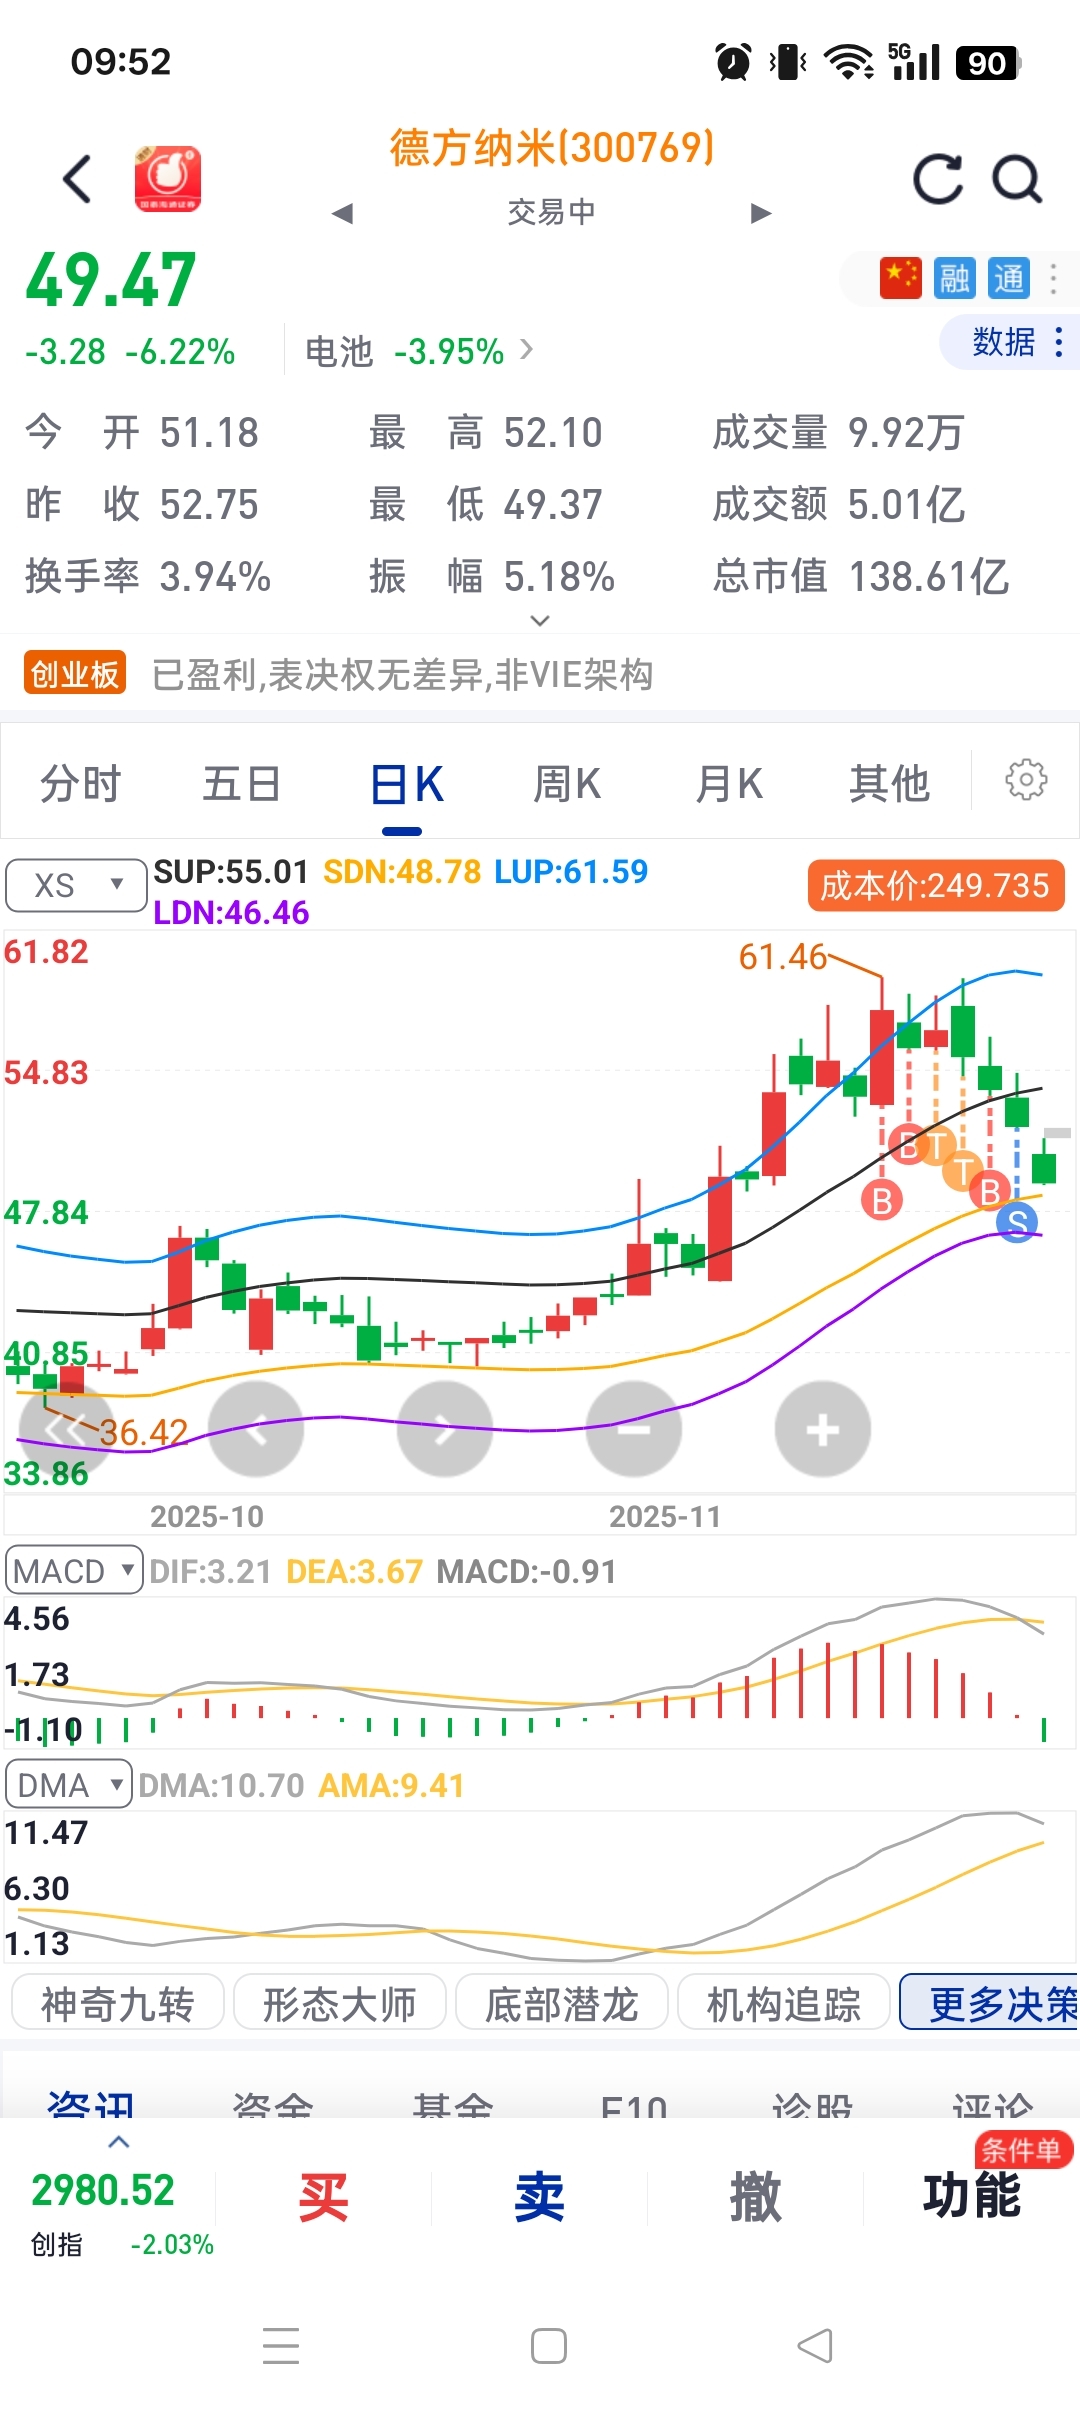Select the 日K chart tab

point(406,784)
